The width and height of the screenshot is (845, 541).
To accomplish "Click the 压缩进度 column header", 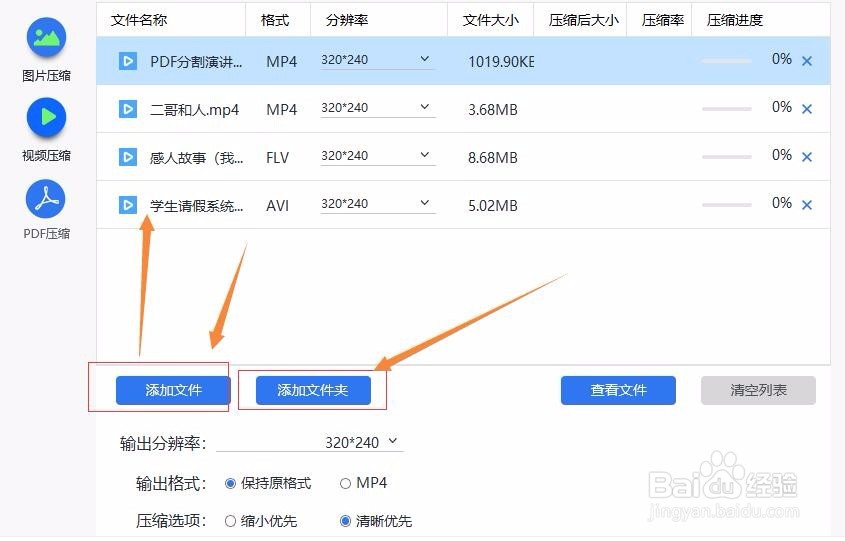I will point(735,20).
